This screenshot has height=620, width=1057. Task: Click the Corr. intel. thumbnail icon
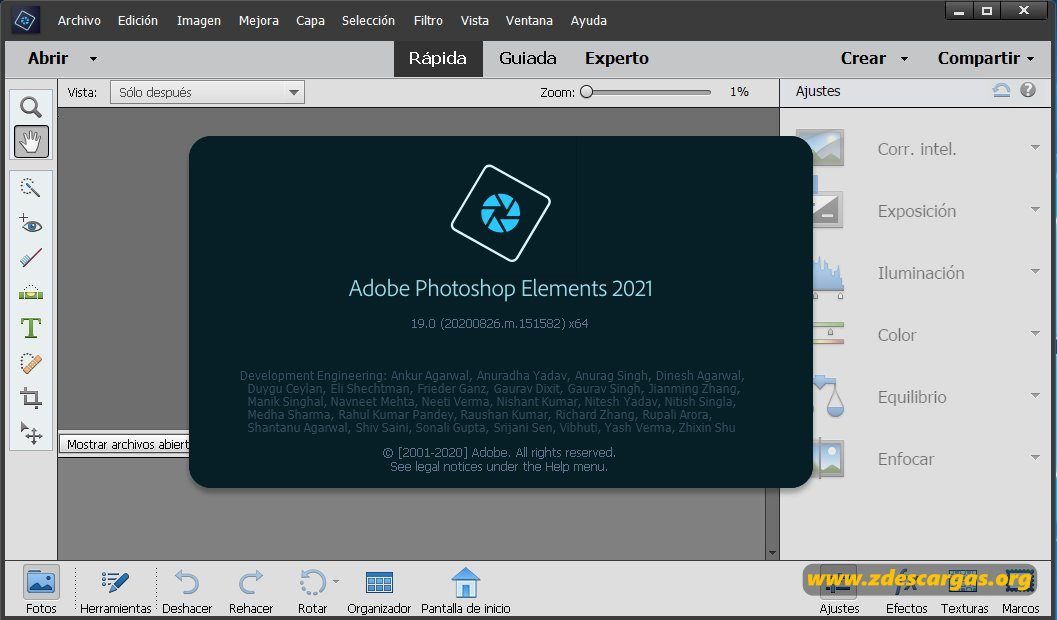pyautogui.click(x=820, y=148)
